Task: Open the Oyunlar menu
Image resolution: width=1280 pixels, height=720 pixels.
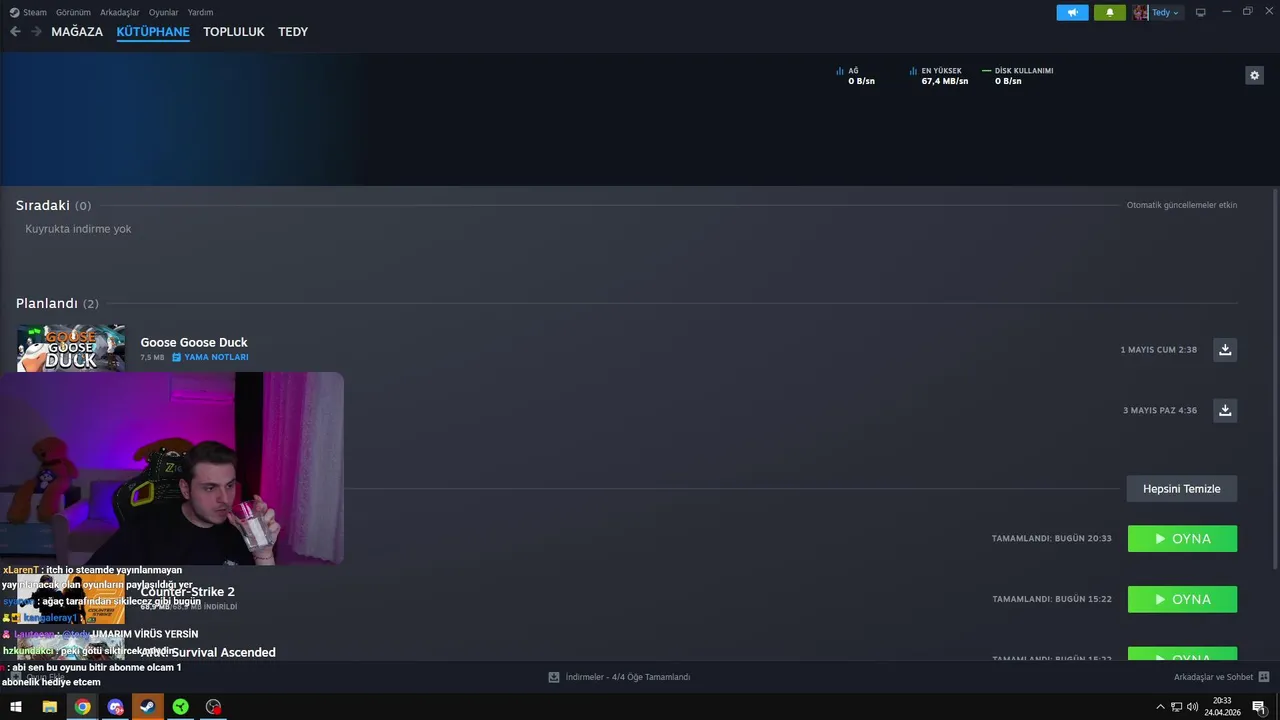Action: coord(164,12)
